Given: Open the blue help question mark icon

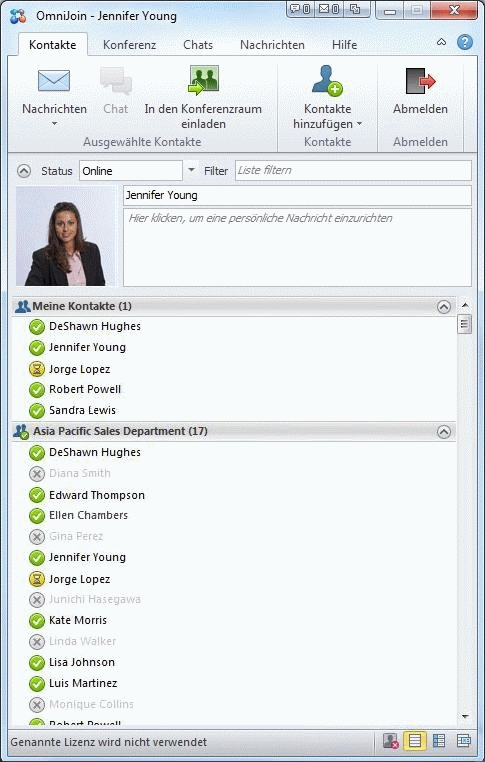Looking at the screenshot, I should click(x=465, y=42).
